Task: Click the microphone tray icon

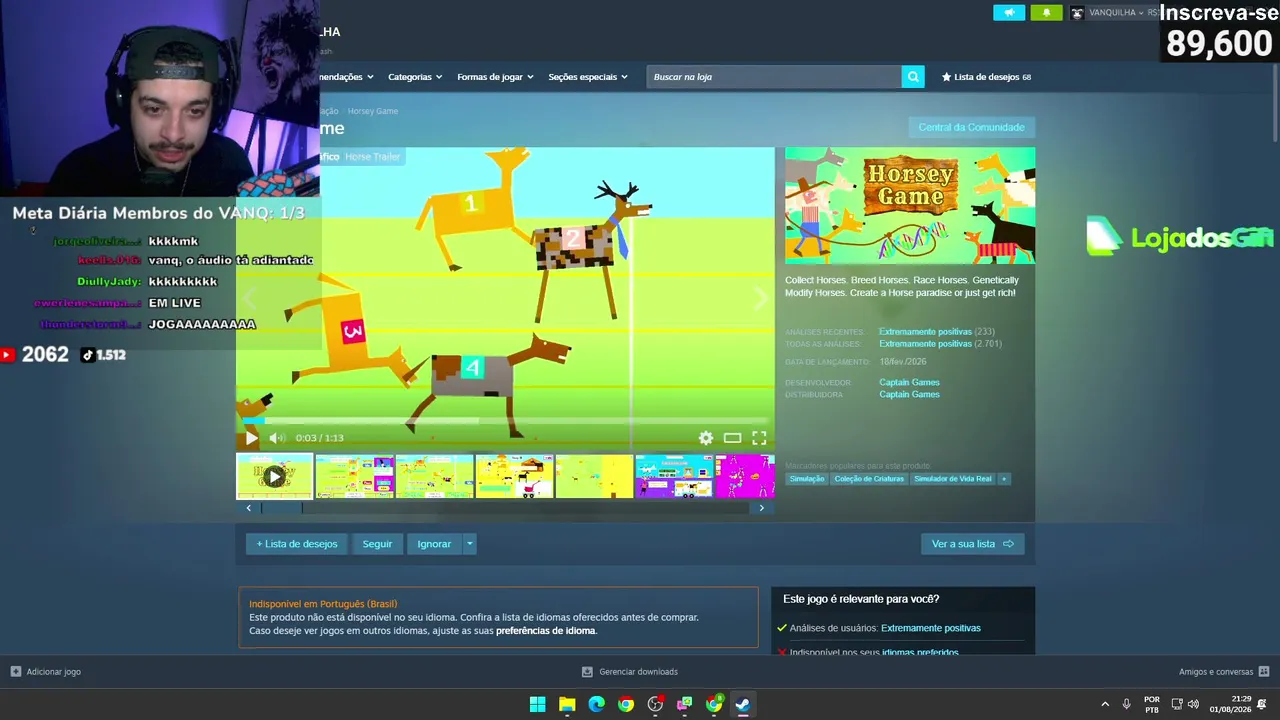Action: tap(1126, 704)
